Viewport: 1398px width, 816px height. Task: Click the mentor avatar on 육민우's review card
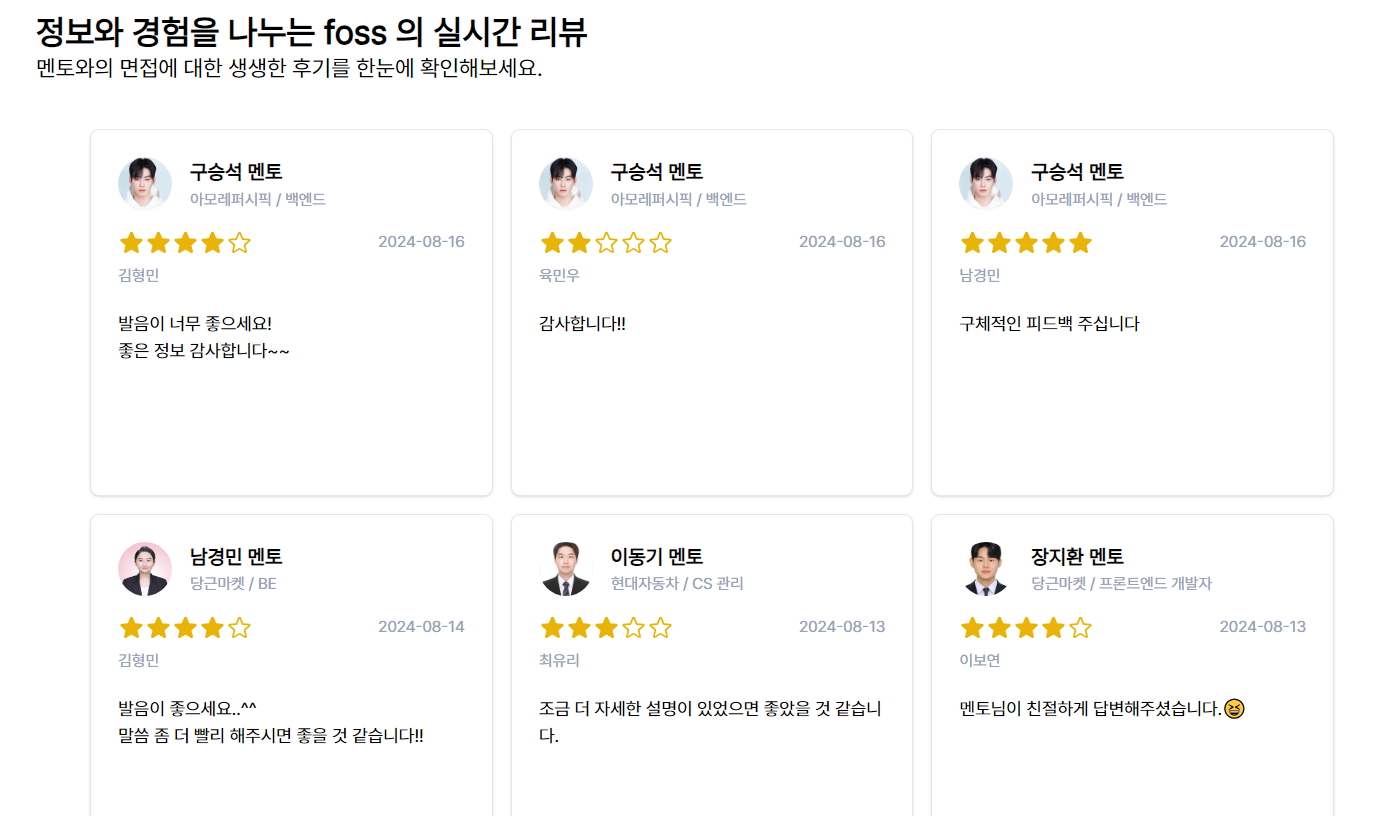click(566, 184)
